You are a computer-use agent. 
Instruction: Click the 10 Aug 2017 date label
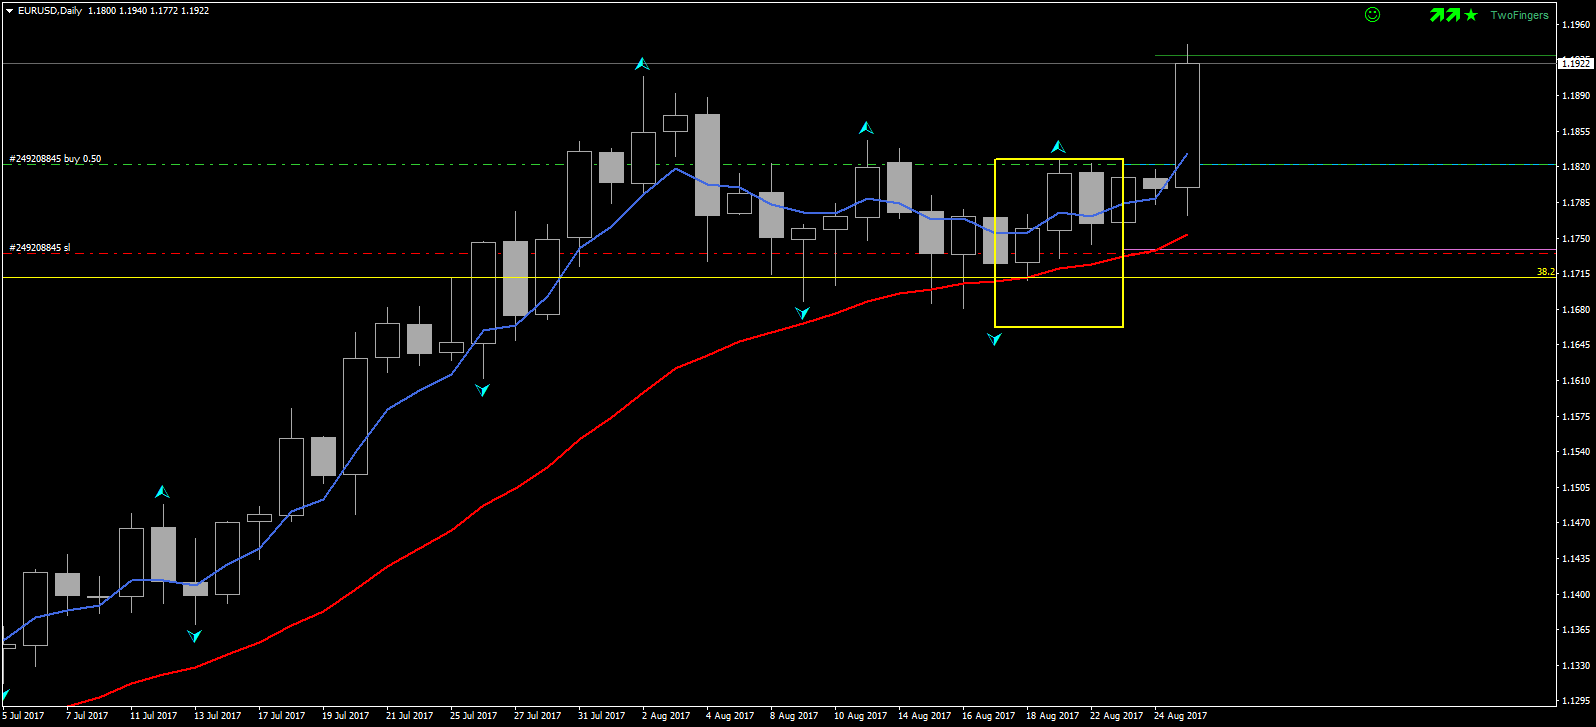click(x=860, y=716)
